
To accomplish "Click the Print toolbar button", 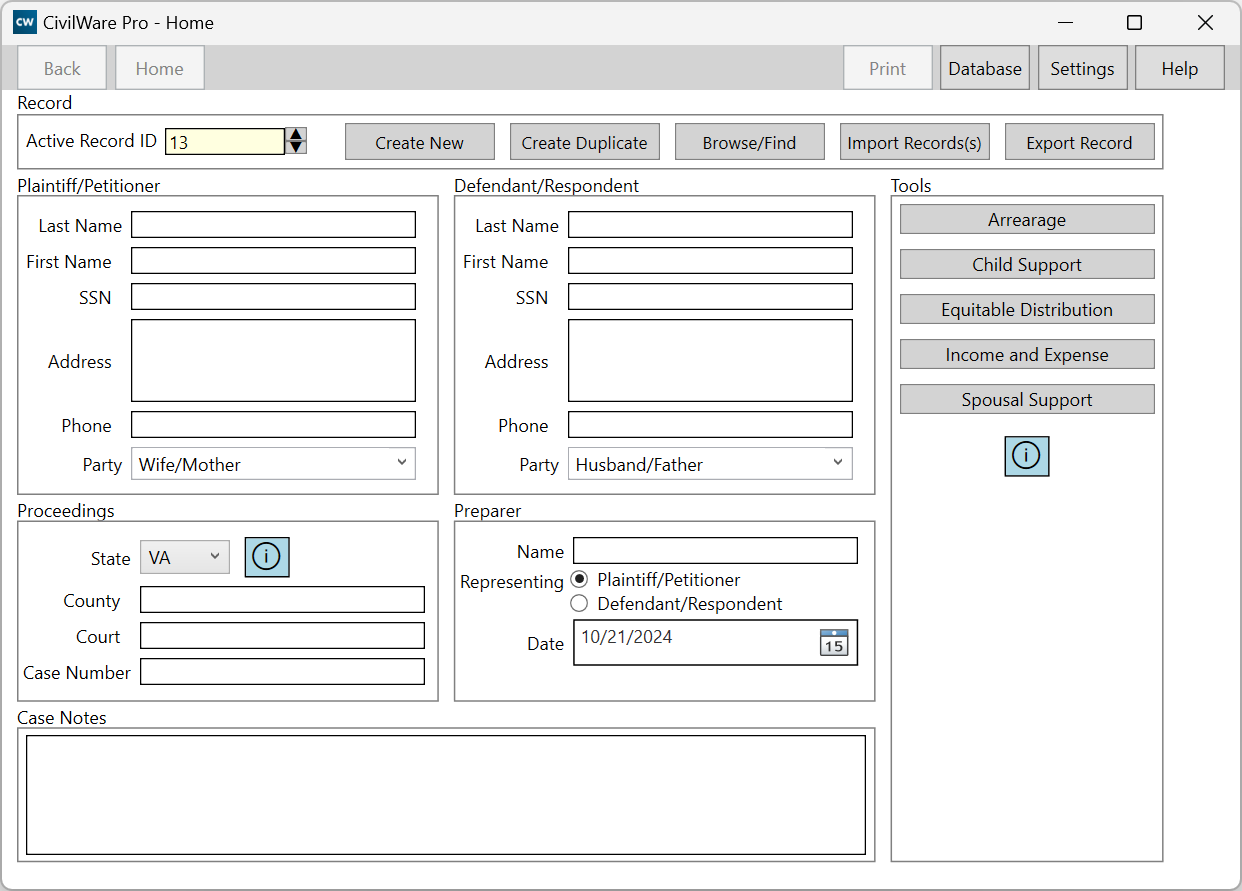I will [x=888, y=69].
